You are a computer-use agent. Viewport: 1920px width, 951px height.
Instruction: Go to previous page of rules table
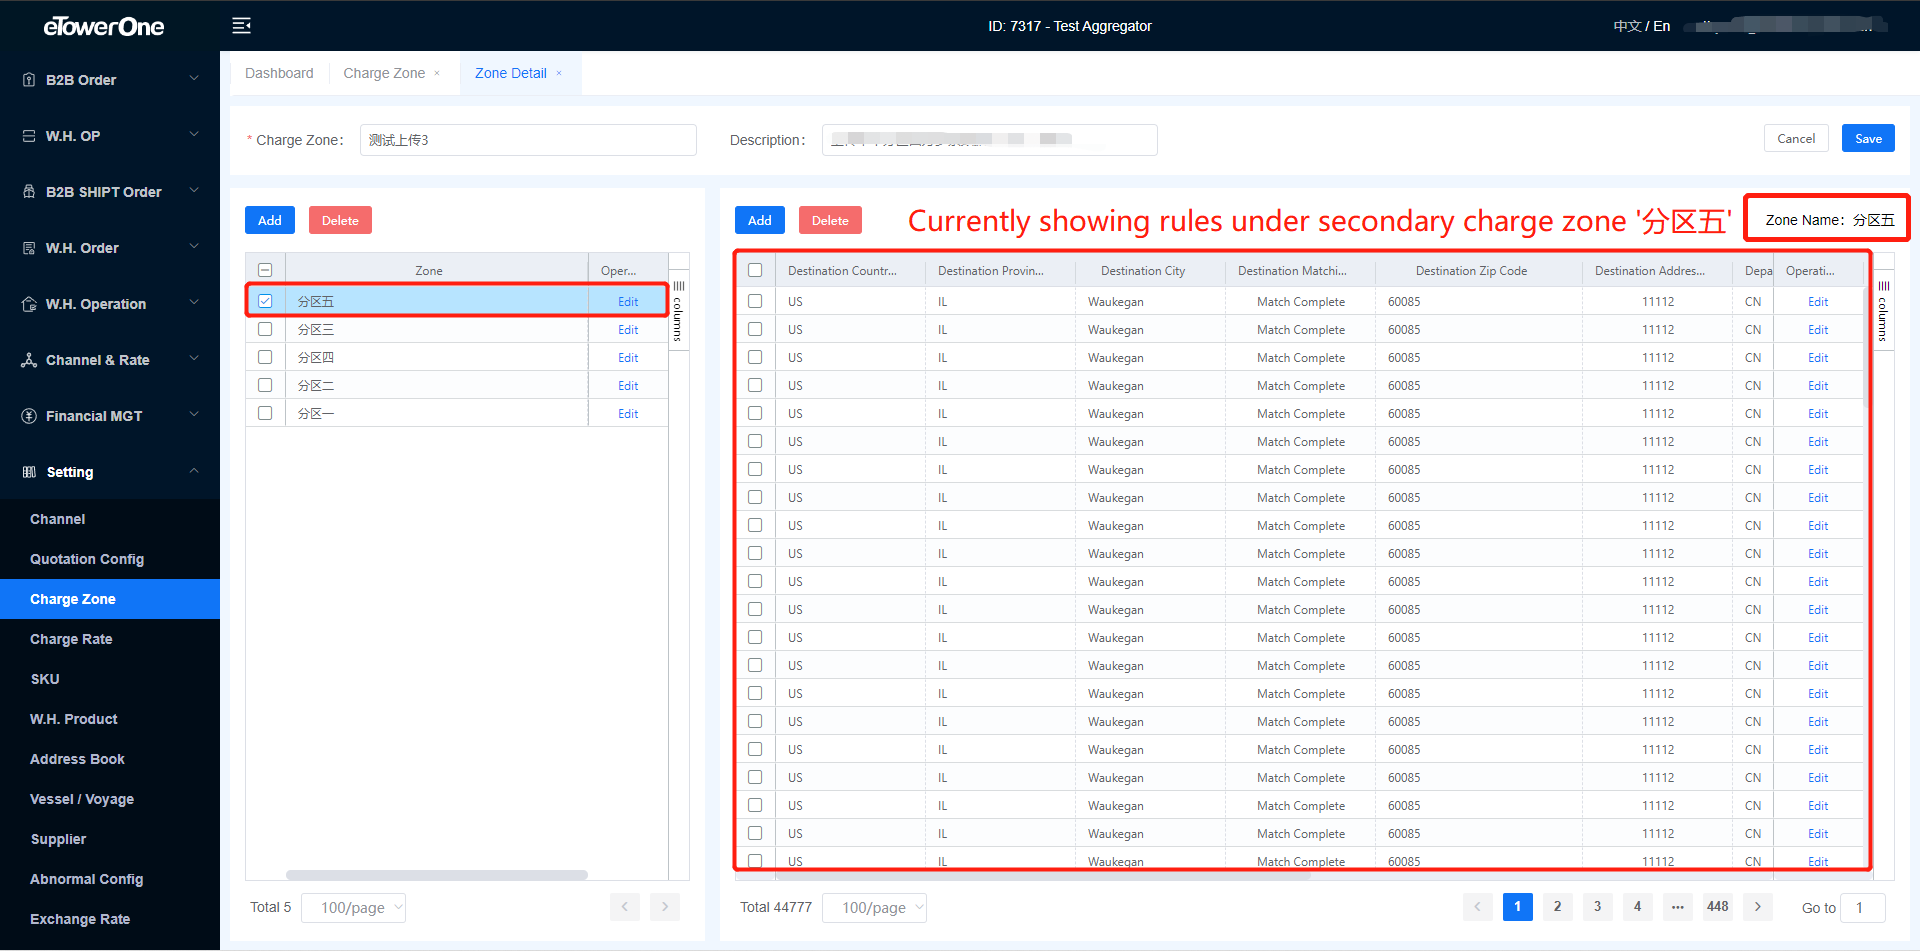pyautogui.click(x=1478, y=907)
